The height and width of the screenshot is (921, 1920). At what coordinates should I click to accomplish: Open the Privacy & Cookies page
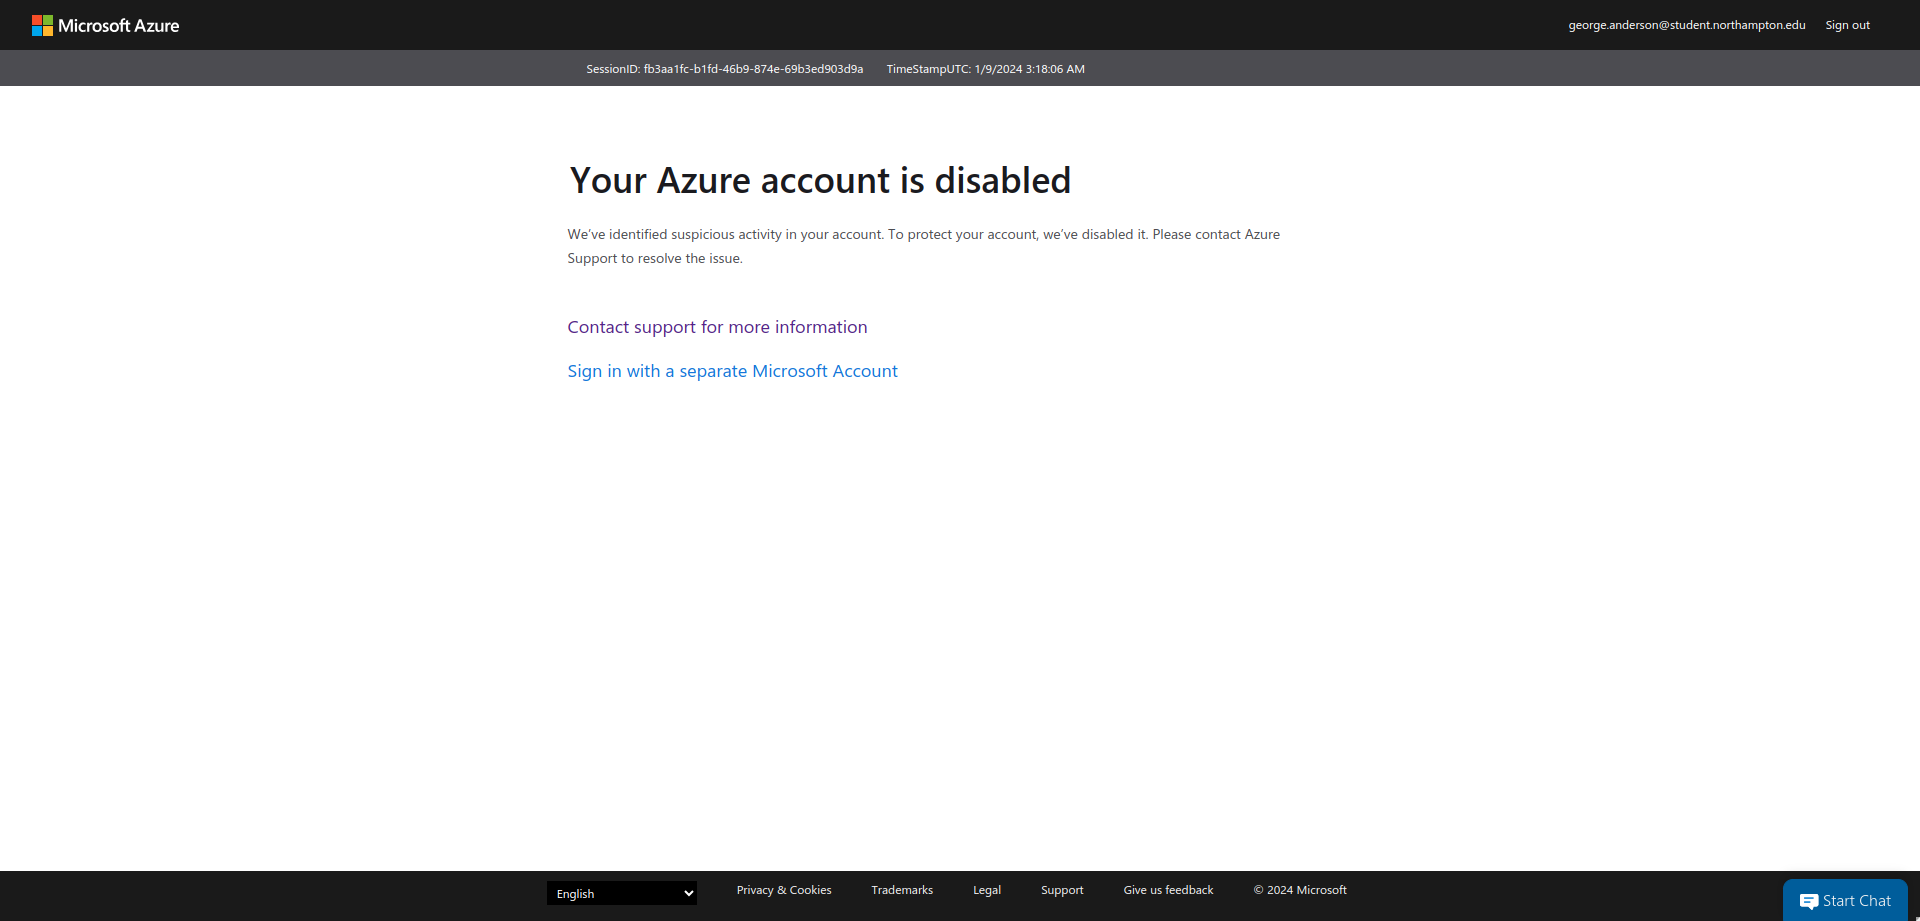pyautogui.click(x=783, y=889)
